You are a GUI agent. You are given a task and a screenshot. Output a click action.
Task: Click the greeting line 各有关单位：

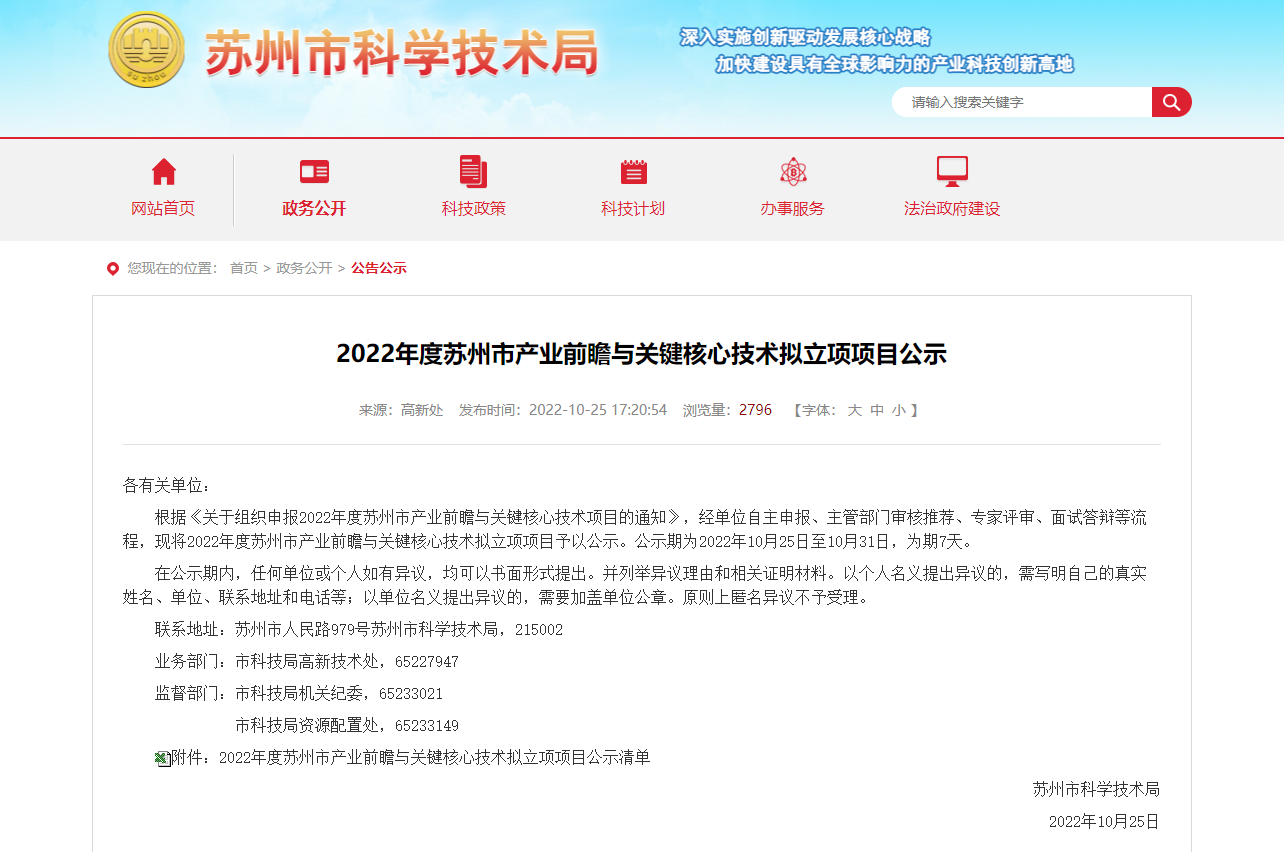point(168,486)
